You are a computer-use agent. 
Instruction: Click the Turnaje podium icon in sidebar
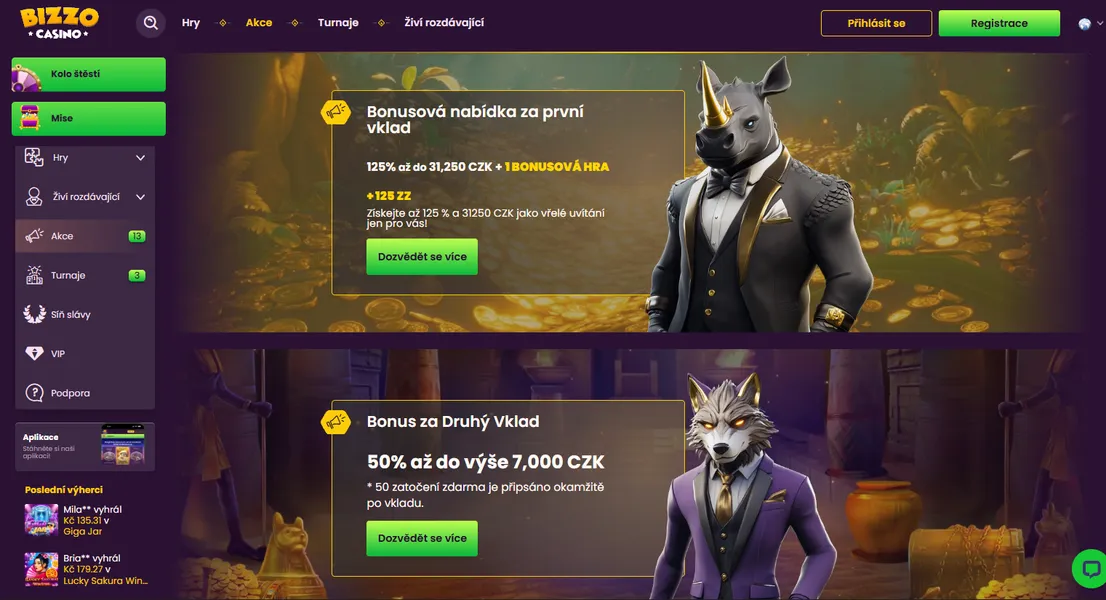pos(31,275)
